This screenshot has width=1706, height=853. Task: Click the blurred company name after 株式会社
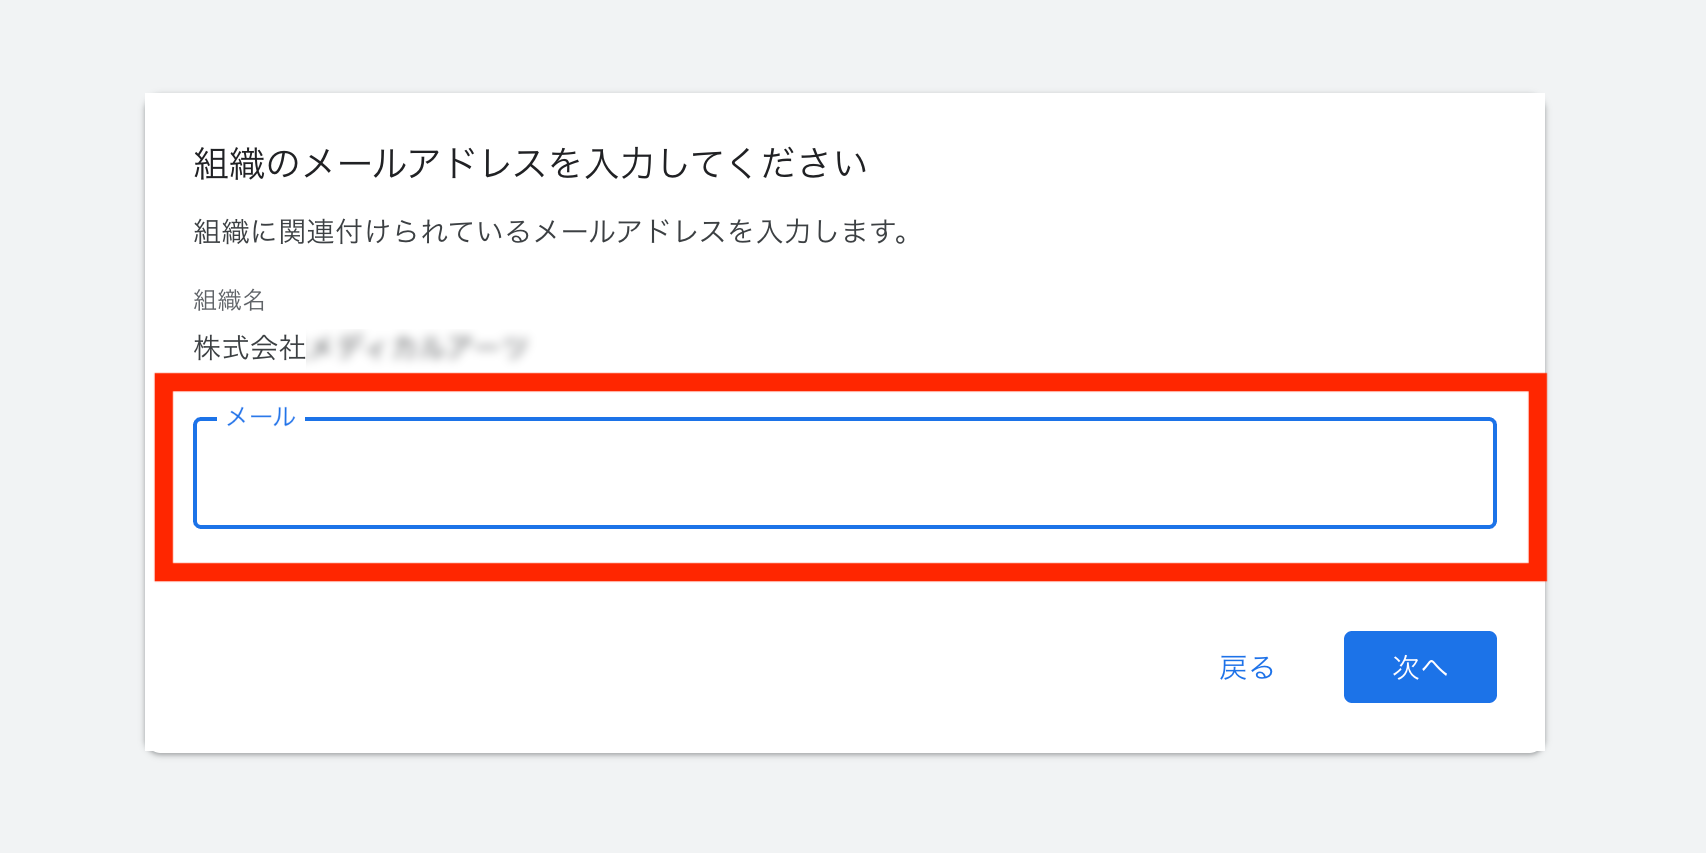click(x=418, y=348)
